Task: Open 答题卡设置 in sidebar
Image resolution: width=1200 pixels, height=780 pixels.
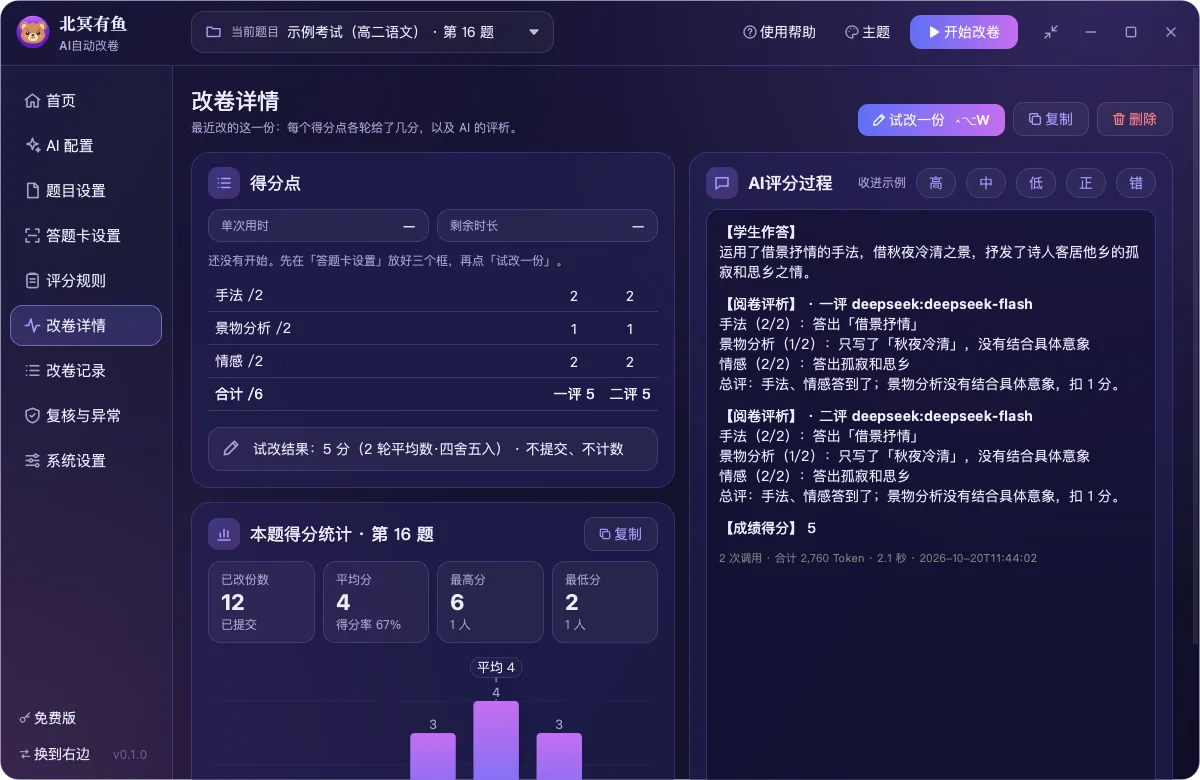Action: click(86, 235)
